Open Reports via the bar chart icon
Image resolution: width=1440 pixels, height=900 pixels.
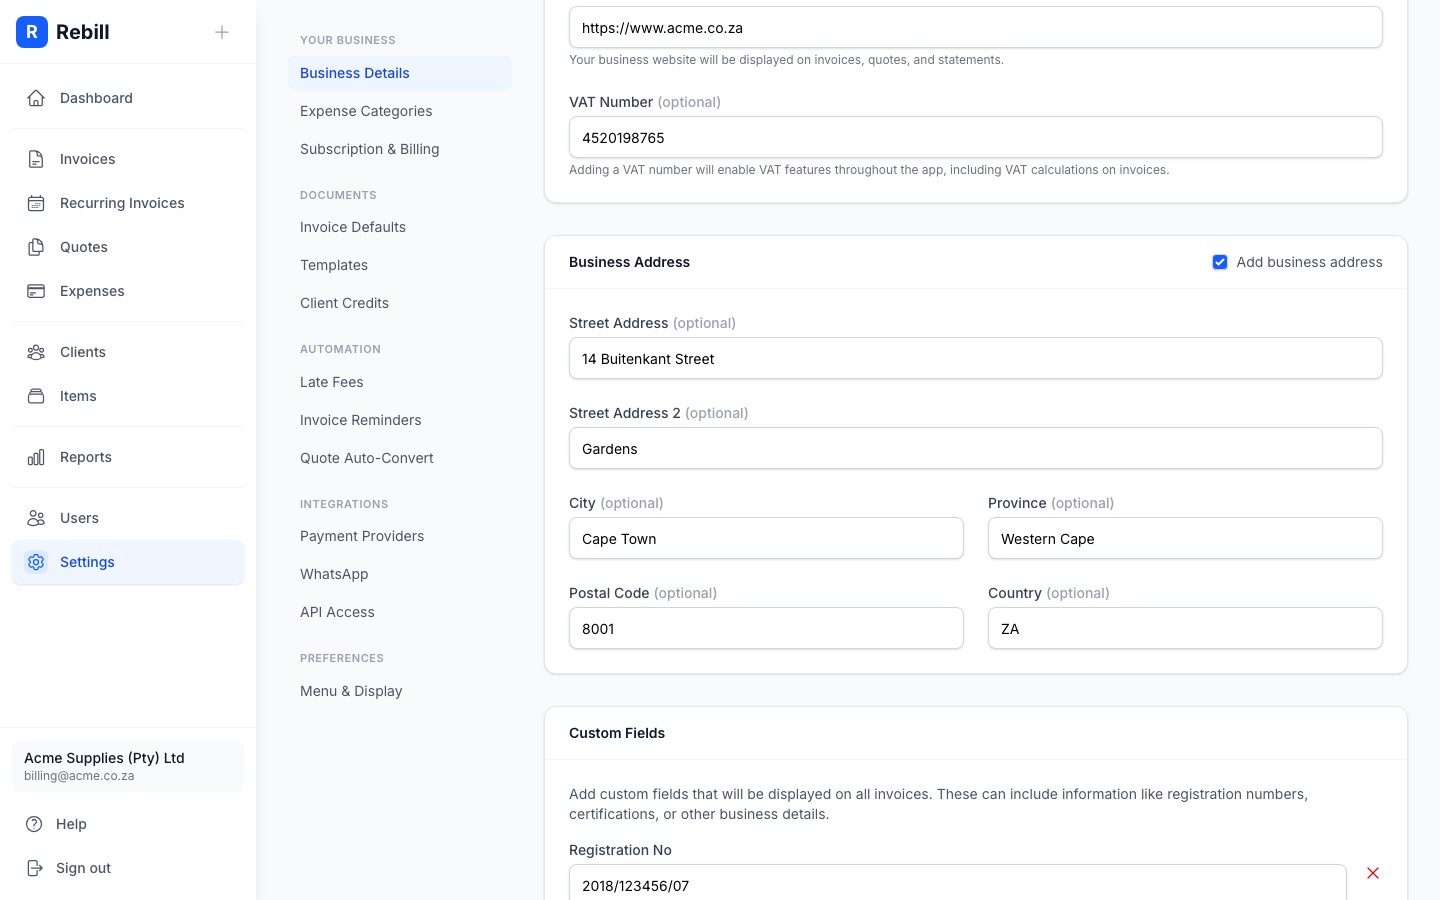(x=36, y=457)
